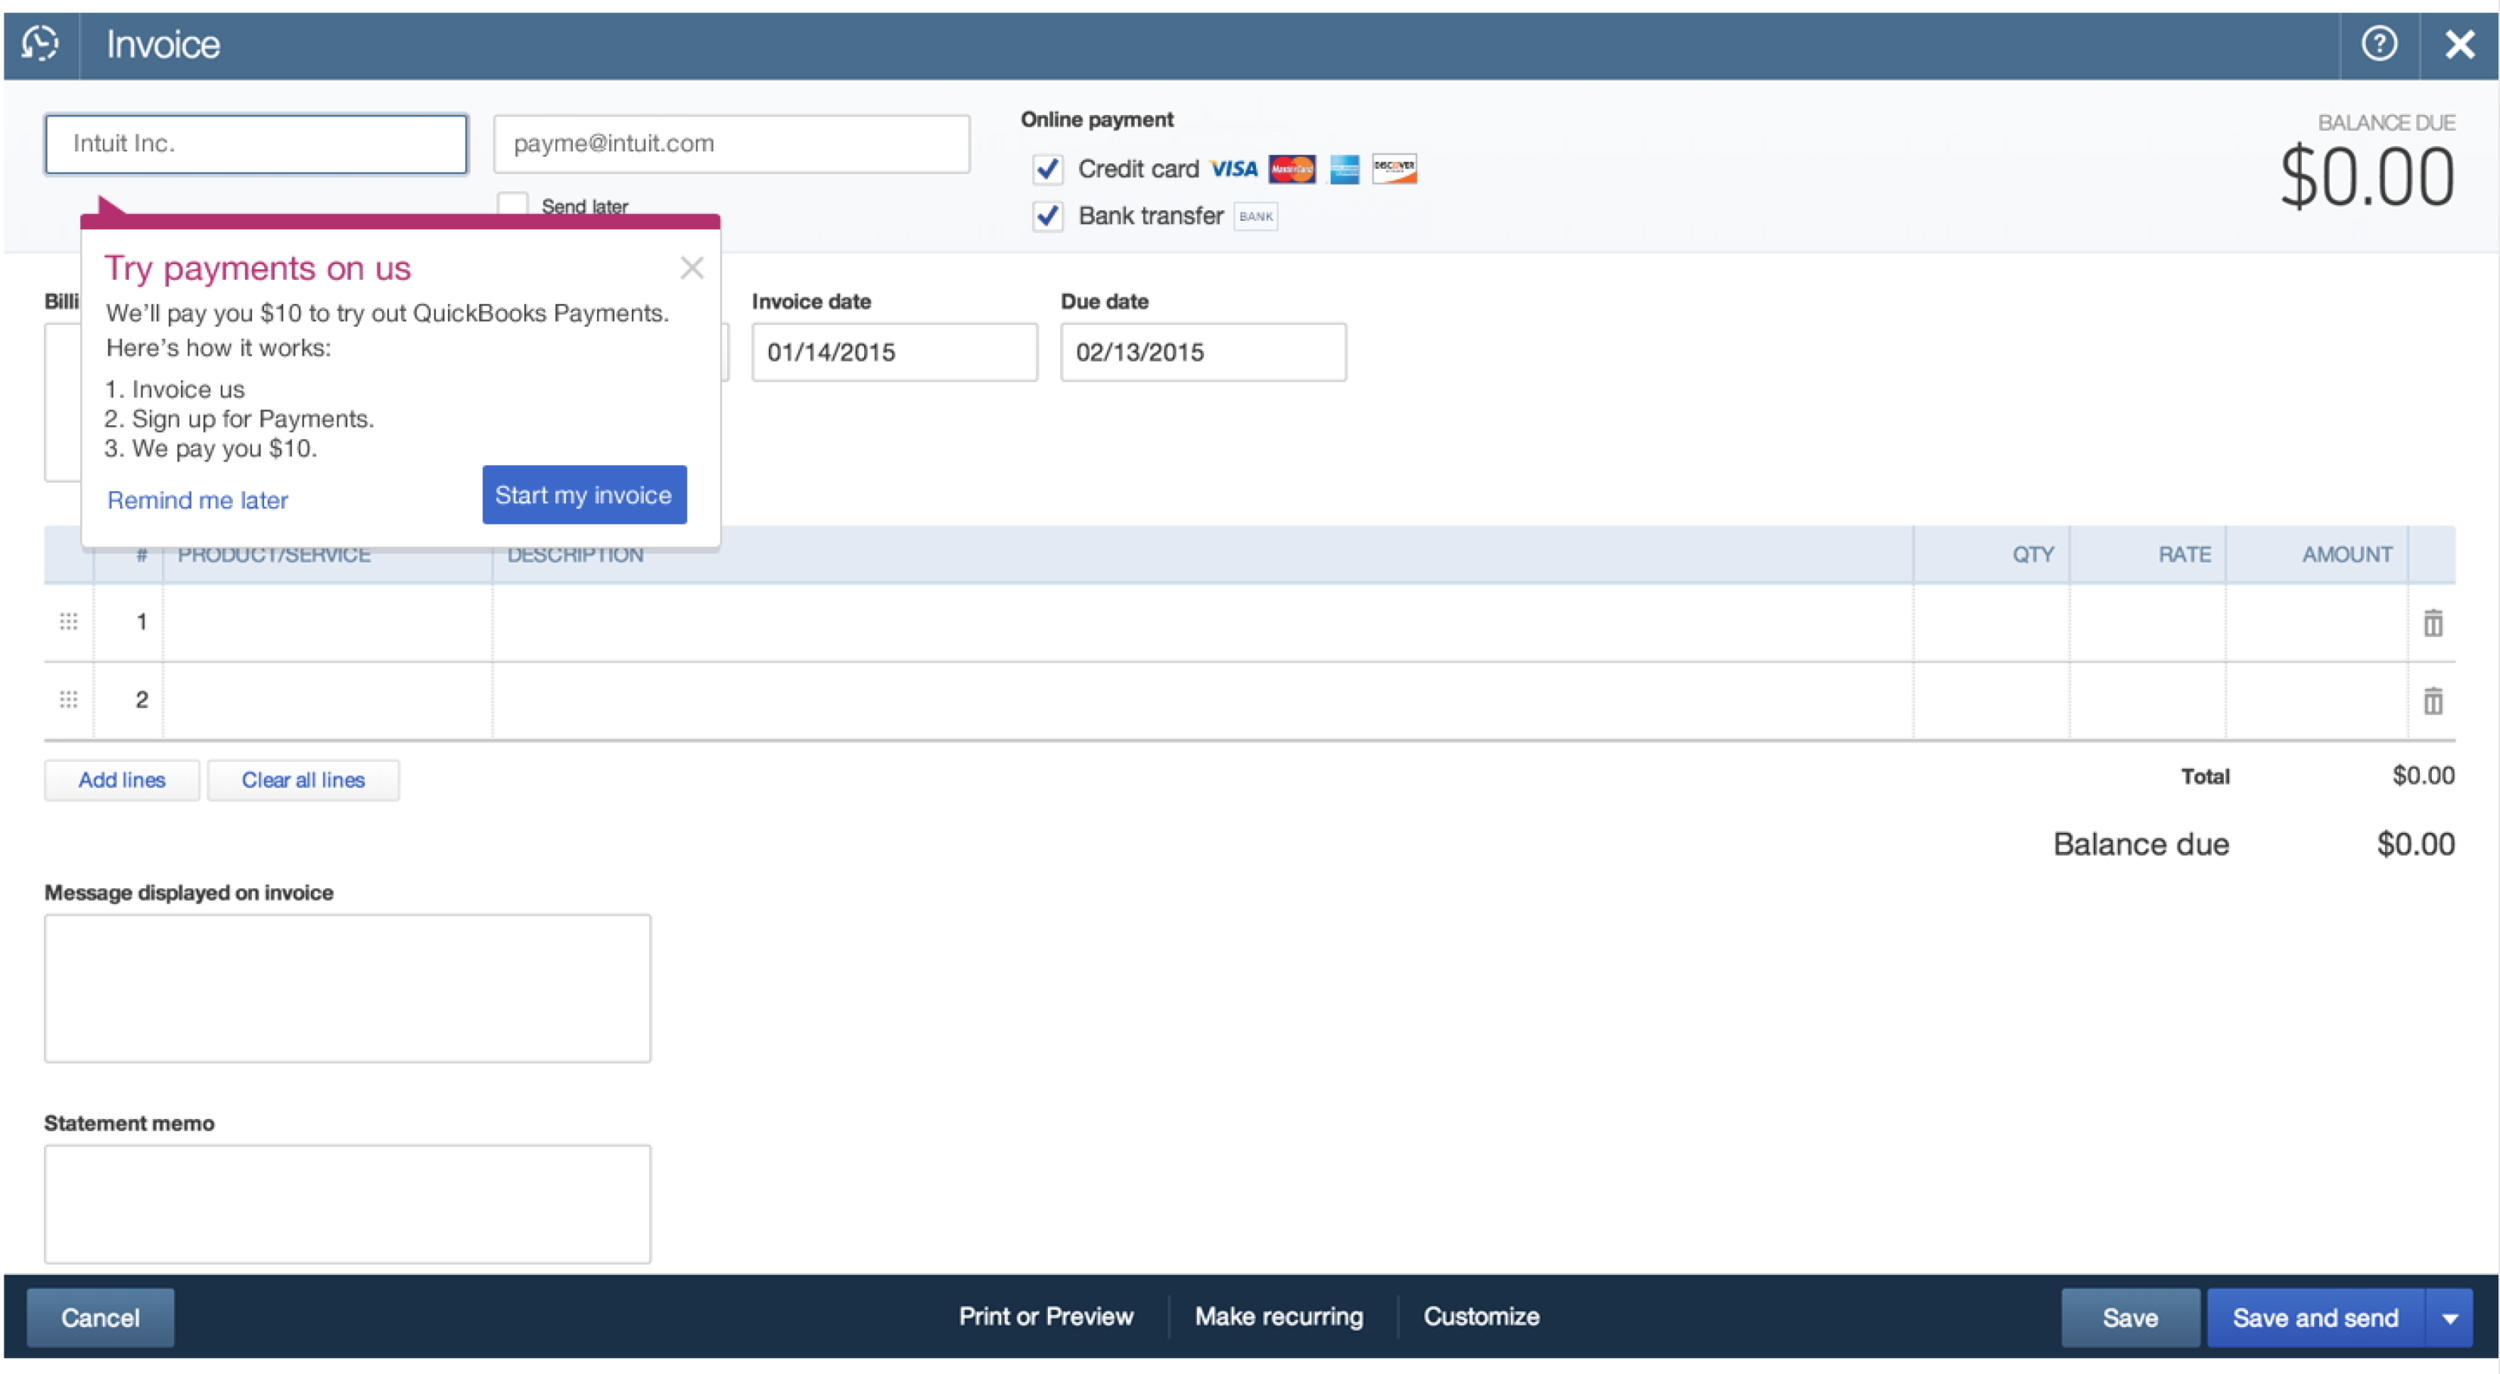2500x1374 pixels.
Task: Click Print or Preview in footer
Action: tap(1045, 1316)
